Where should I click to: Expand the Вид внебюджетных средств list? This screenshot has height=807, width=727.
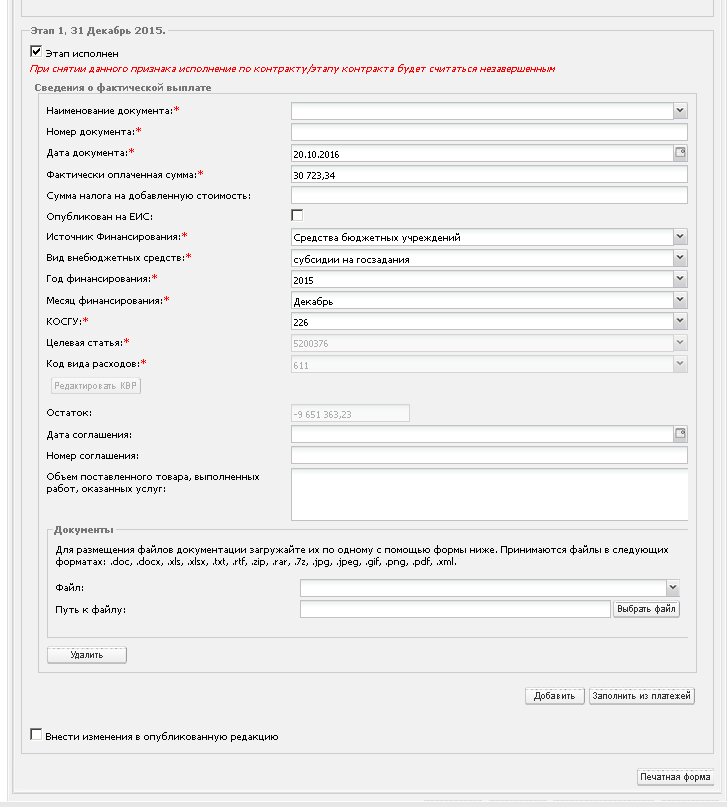pos(680,257)
